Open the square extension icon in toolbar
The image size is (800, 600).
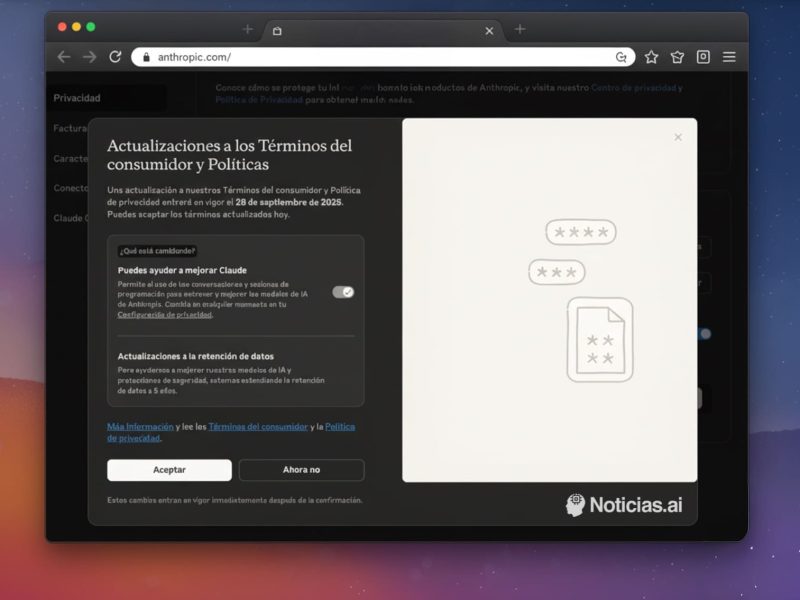[x=703, y=57]
